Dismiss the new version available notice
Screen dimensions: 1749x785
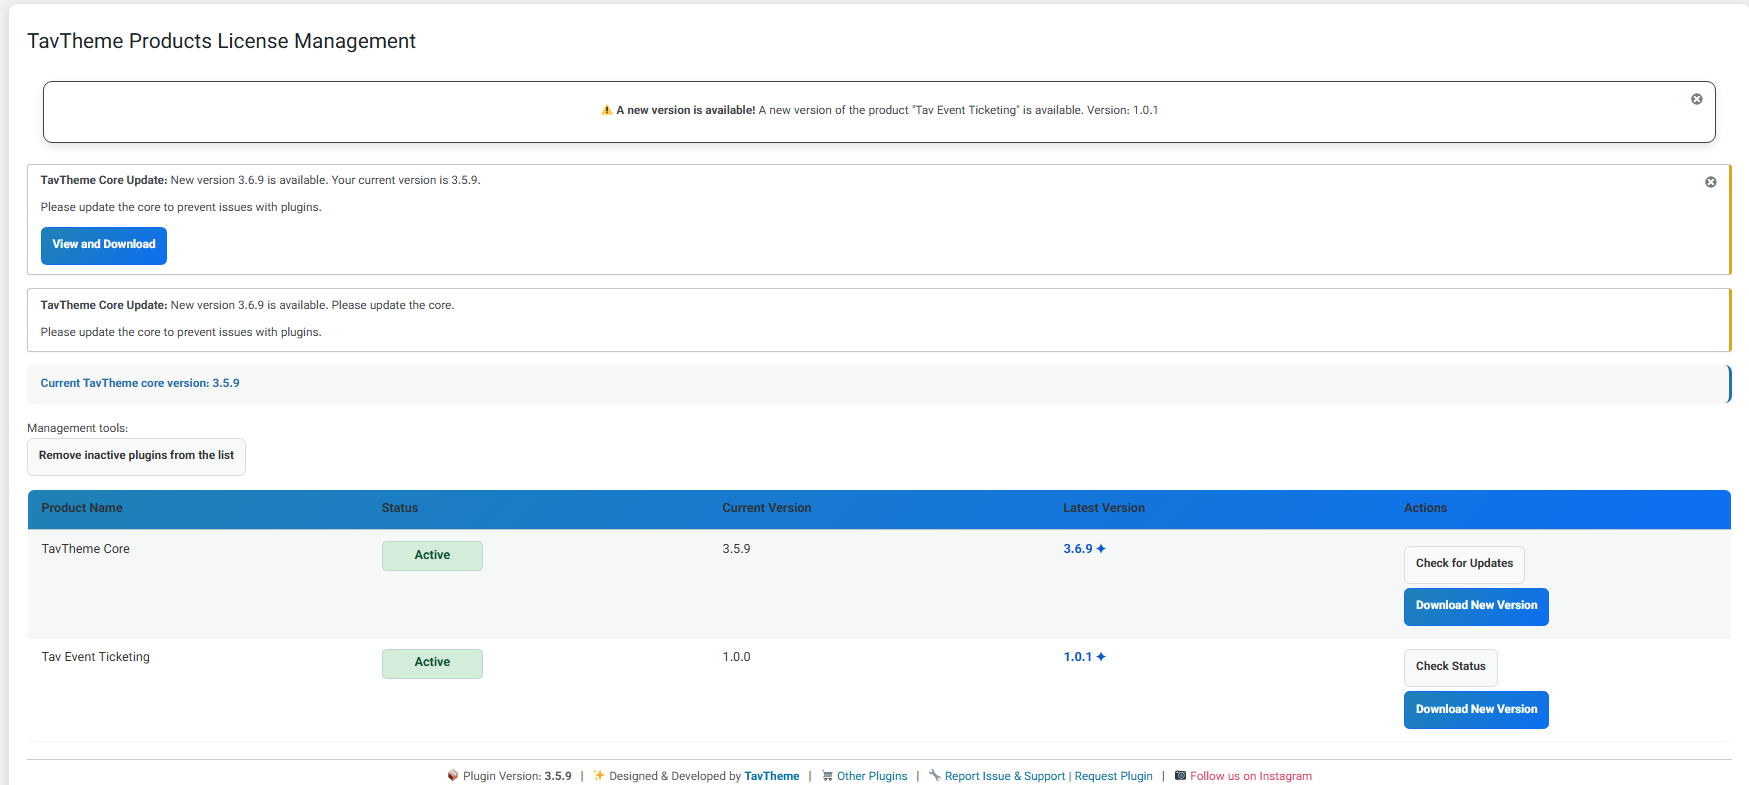click(x=1696, y=99)
